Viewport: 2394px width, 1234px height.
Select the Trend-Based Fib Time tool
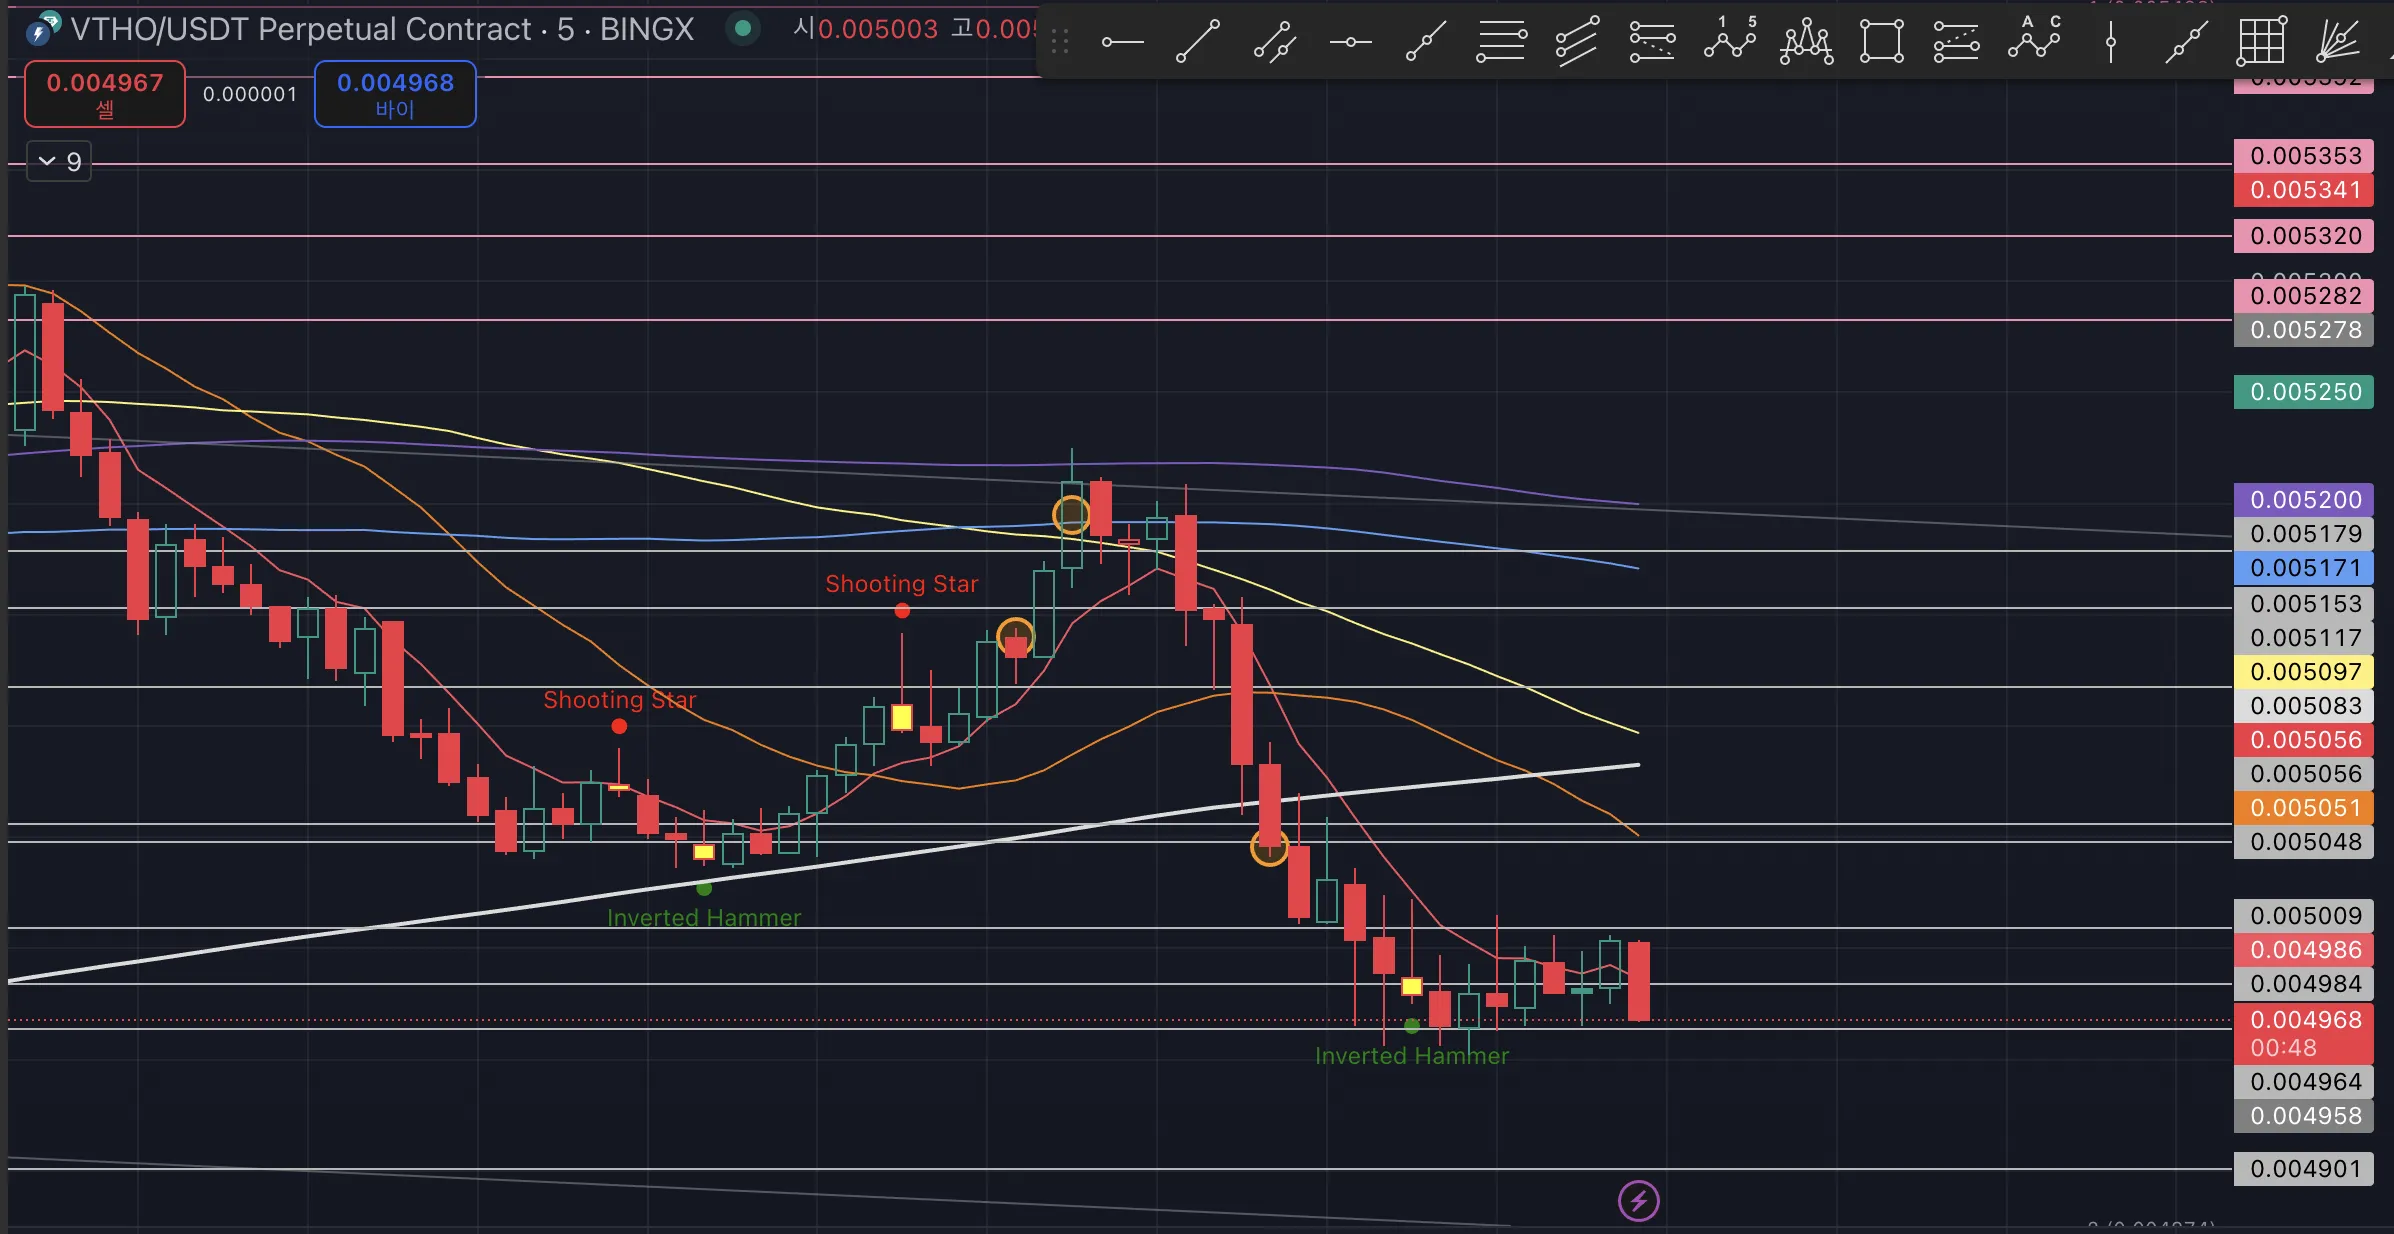point(1956,42)
